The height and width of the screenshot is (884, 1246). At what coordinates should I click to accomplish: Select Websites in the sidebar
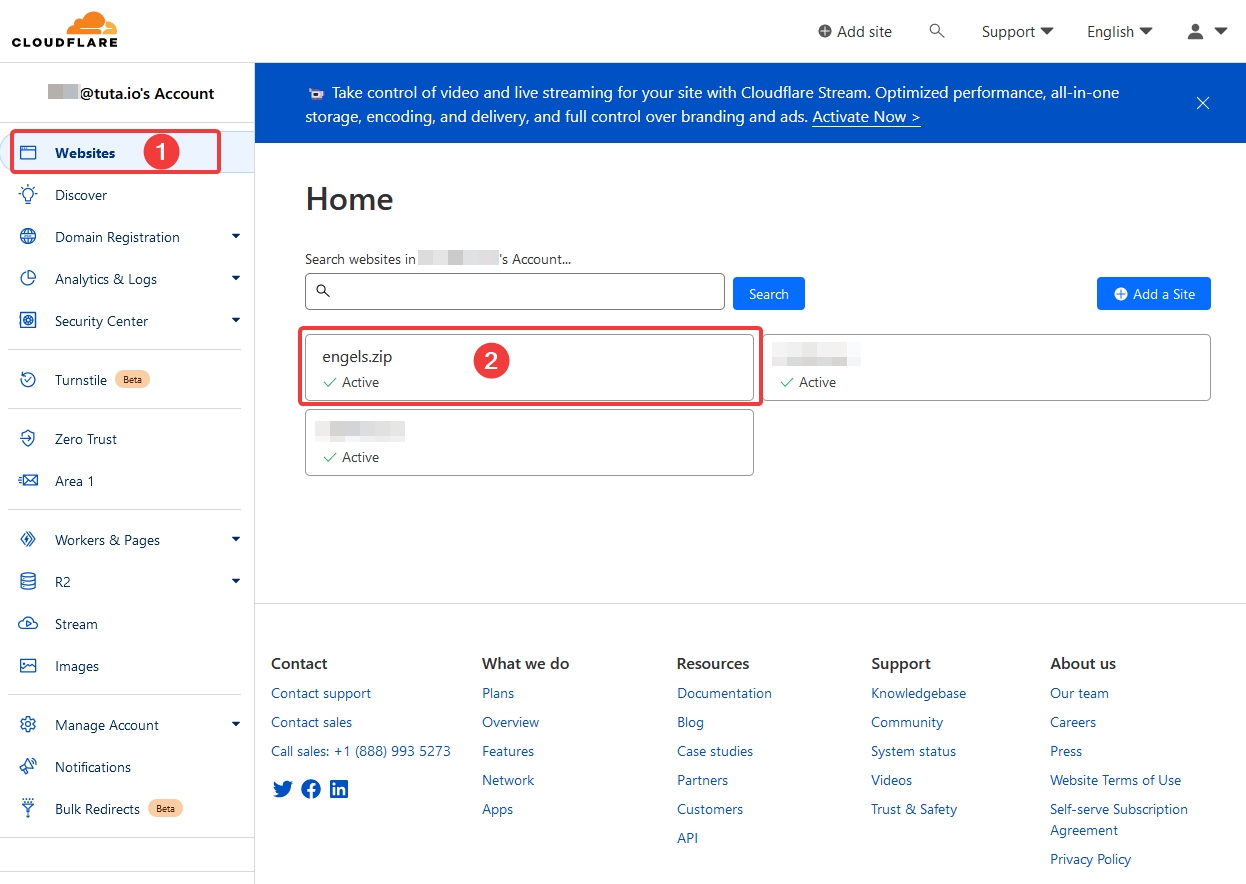click(x=85, y=153)
